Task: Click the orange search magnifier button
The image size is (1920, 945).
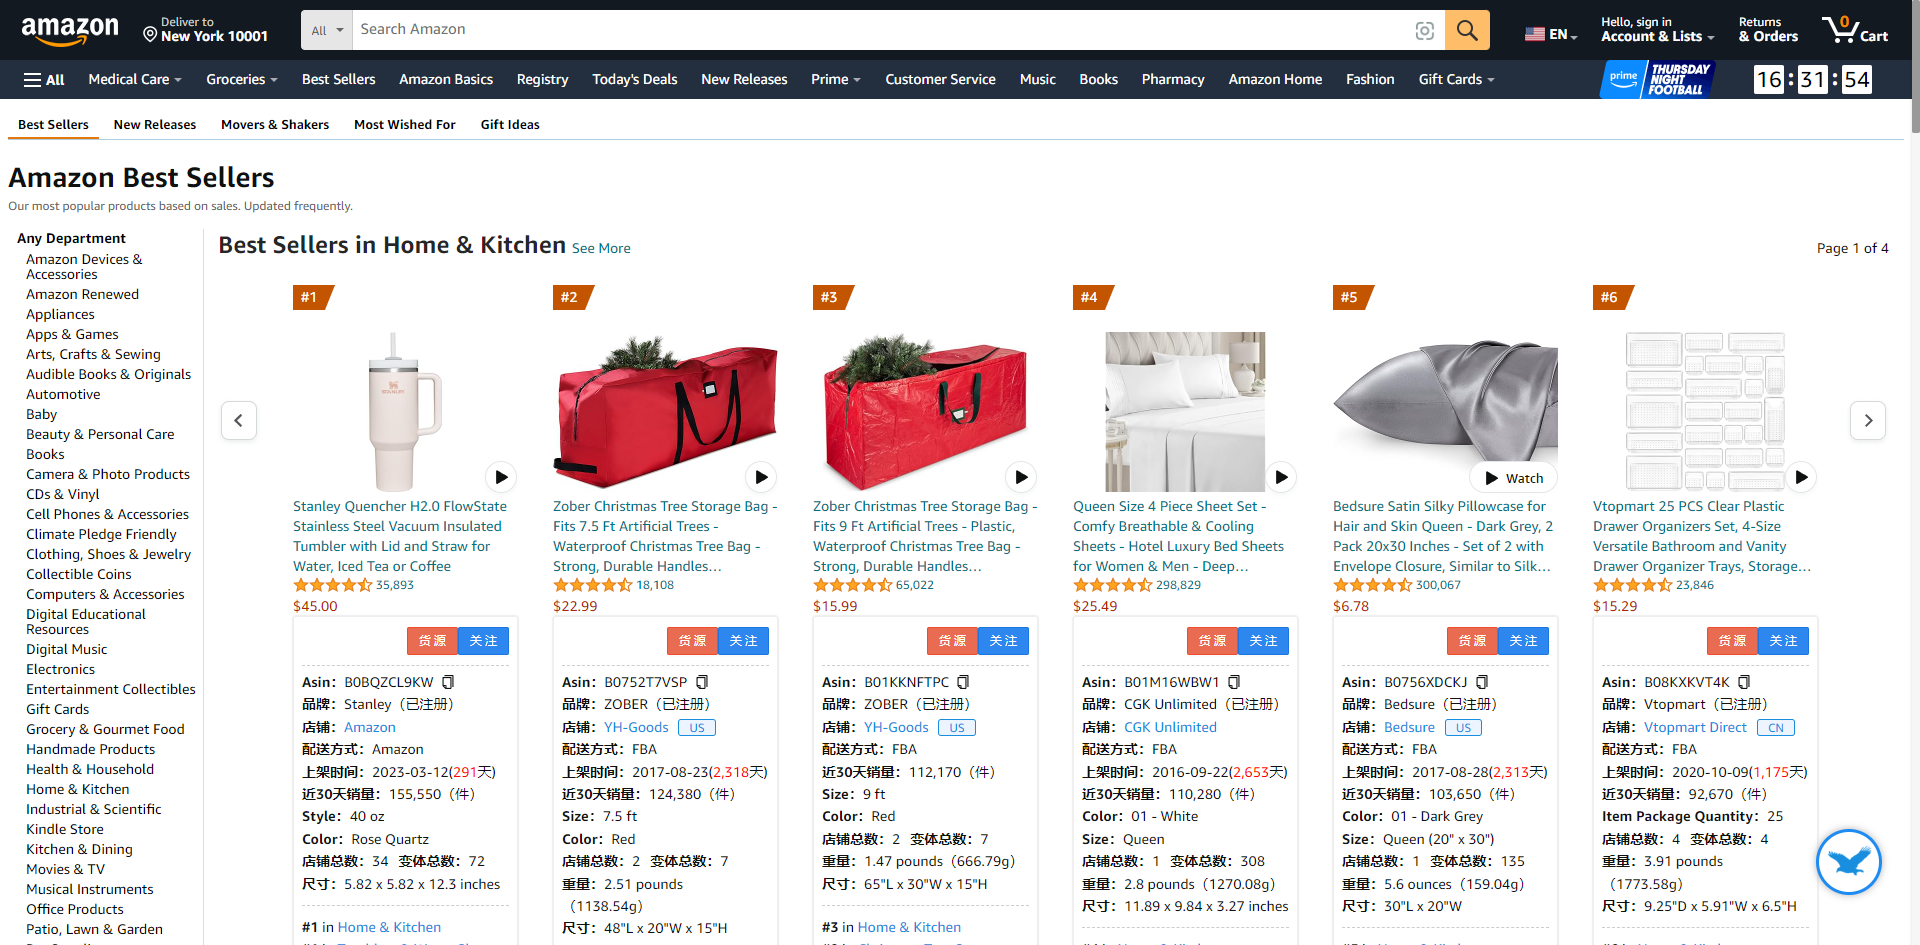Action: pyautogui.click(x=1466, y=30)
